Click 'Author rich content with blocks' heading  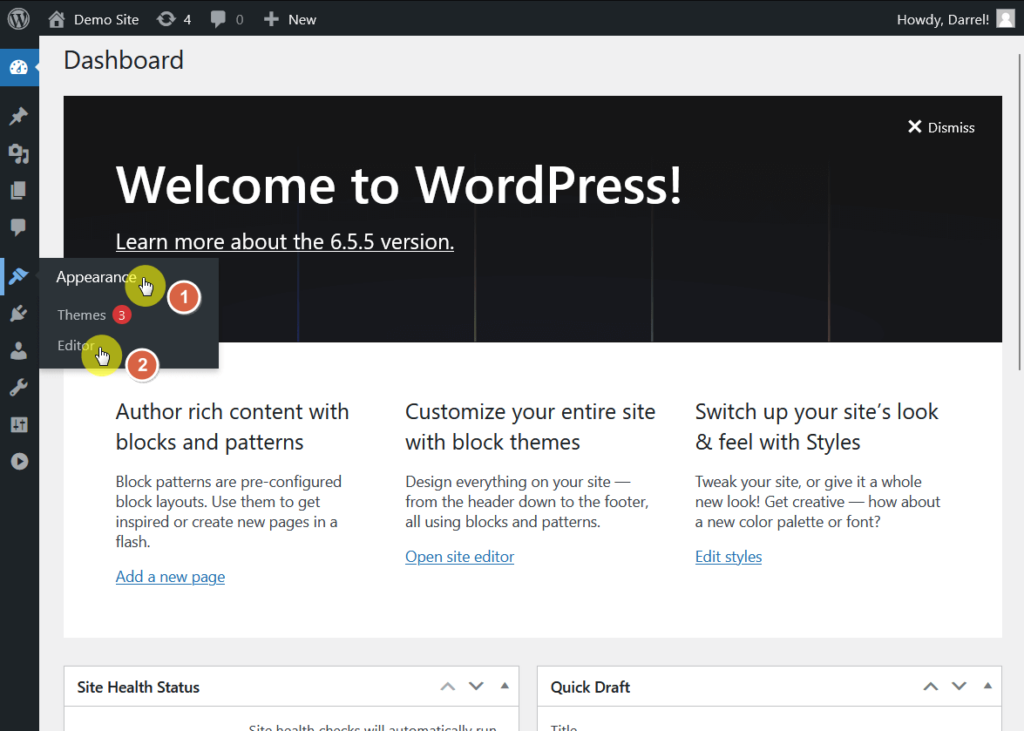click(232, 427)
